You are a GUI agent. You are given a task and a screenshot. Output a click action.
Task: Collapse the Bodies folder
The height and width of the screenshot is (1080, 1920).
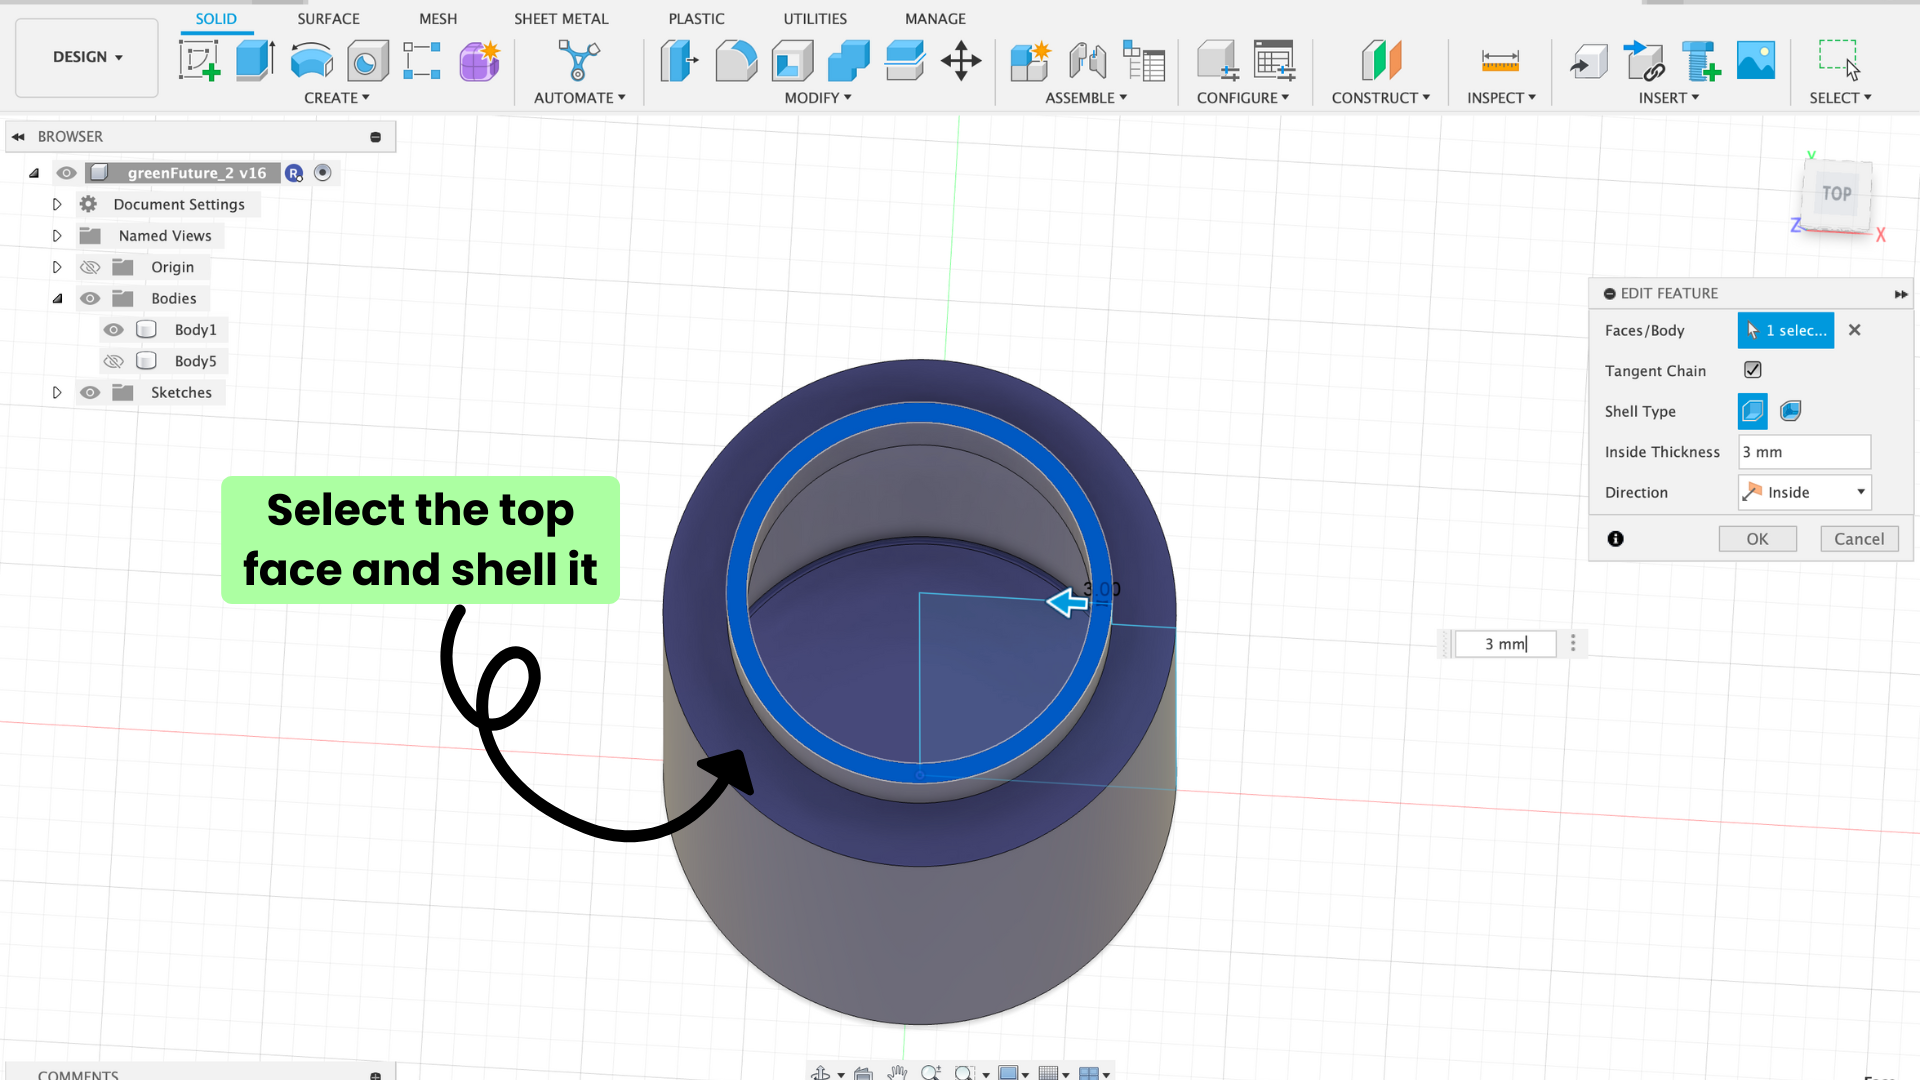[57, 298]
